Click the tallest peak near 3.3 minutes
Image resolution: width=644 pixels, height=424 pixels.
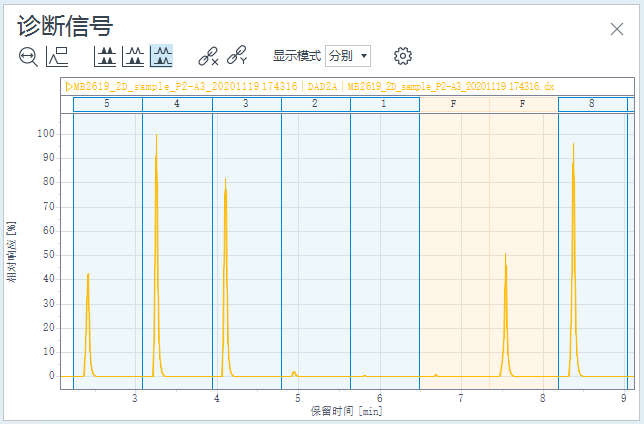click(156, 255)
